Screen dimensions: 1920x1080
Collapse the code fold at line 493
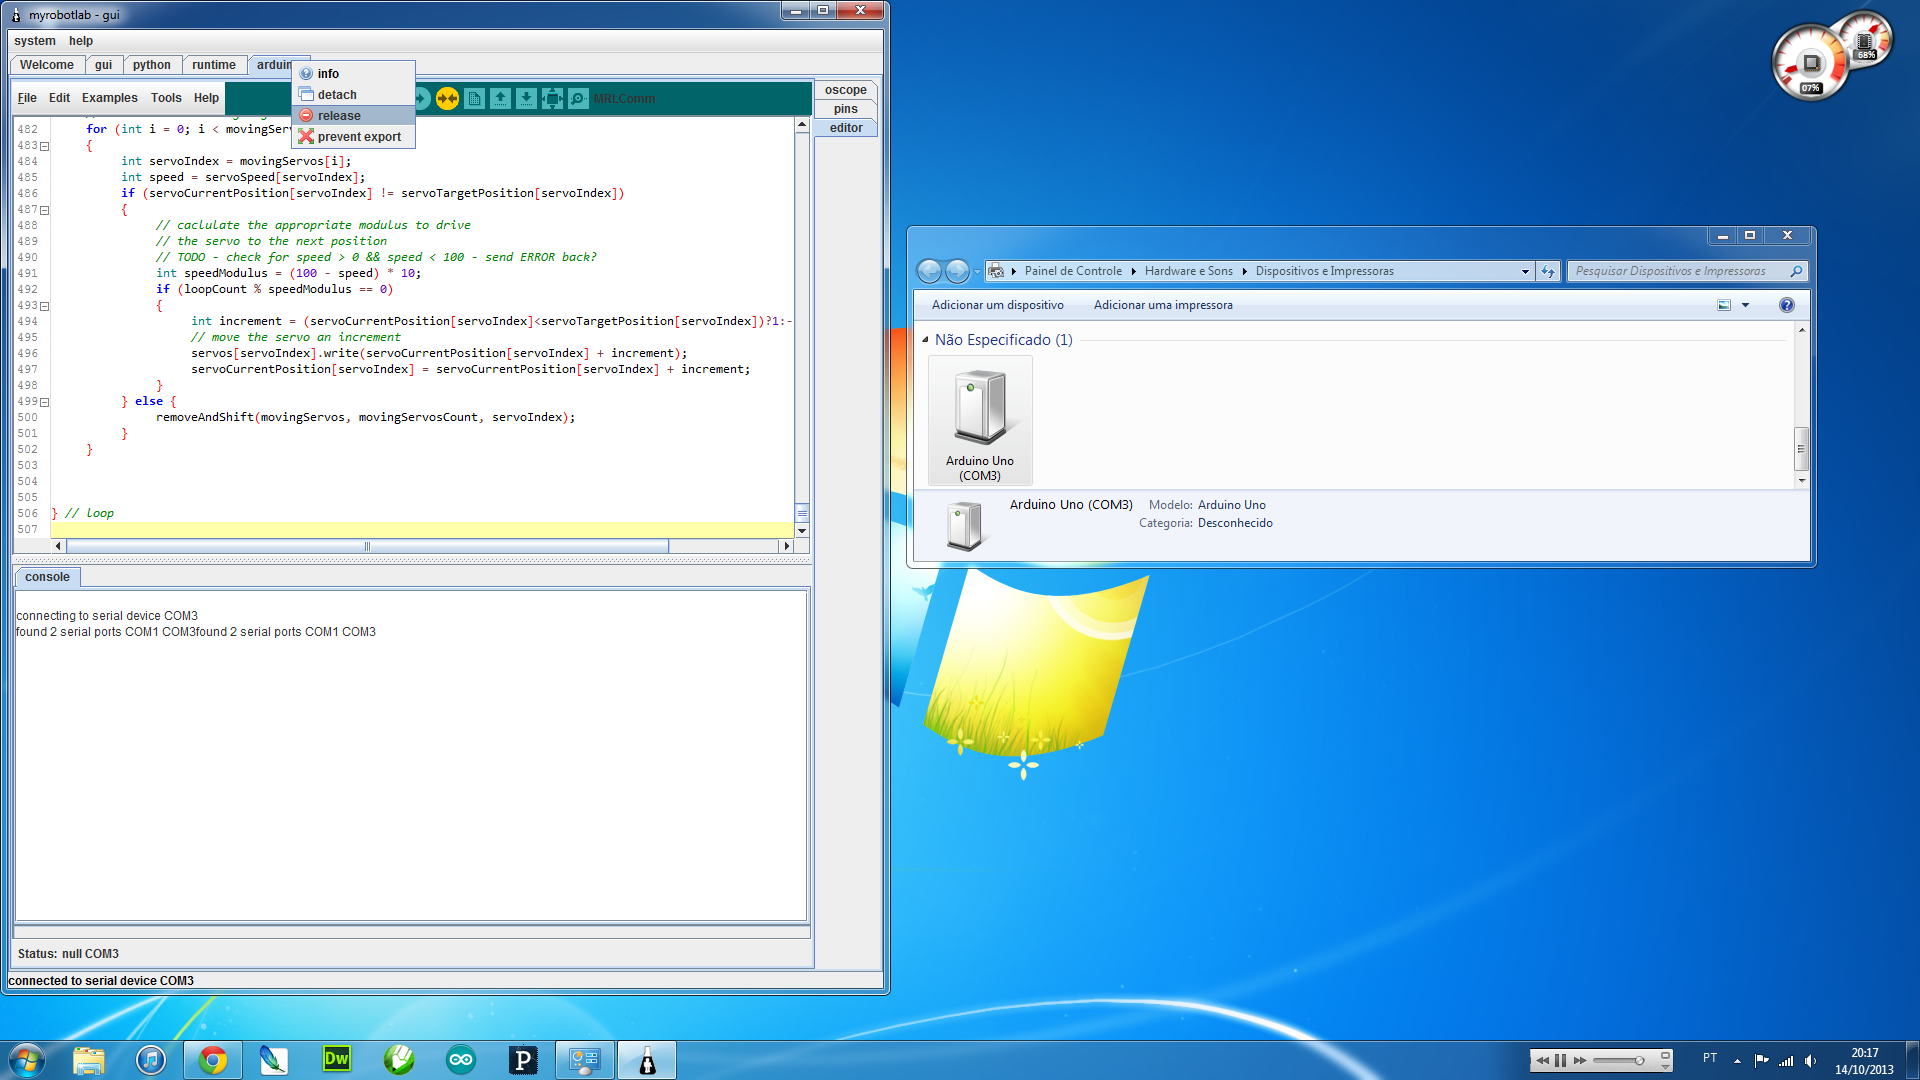click(x=44, y=306)
